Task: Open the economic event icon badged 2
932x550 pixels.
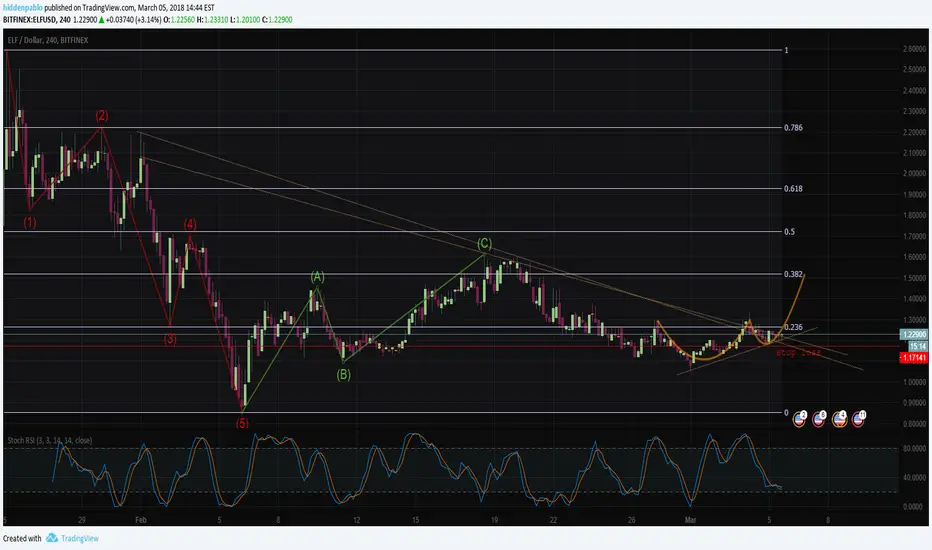Action: 799,419
